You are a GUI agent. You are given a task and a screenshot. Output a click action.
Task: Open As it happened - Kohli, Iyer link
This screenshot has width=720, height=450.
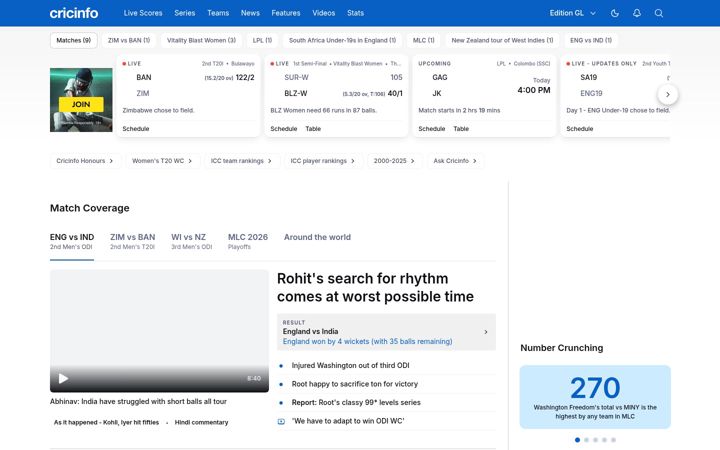click(x=107, y=422)
